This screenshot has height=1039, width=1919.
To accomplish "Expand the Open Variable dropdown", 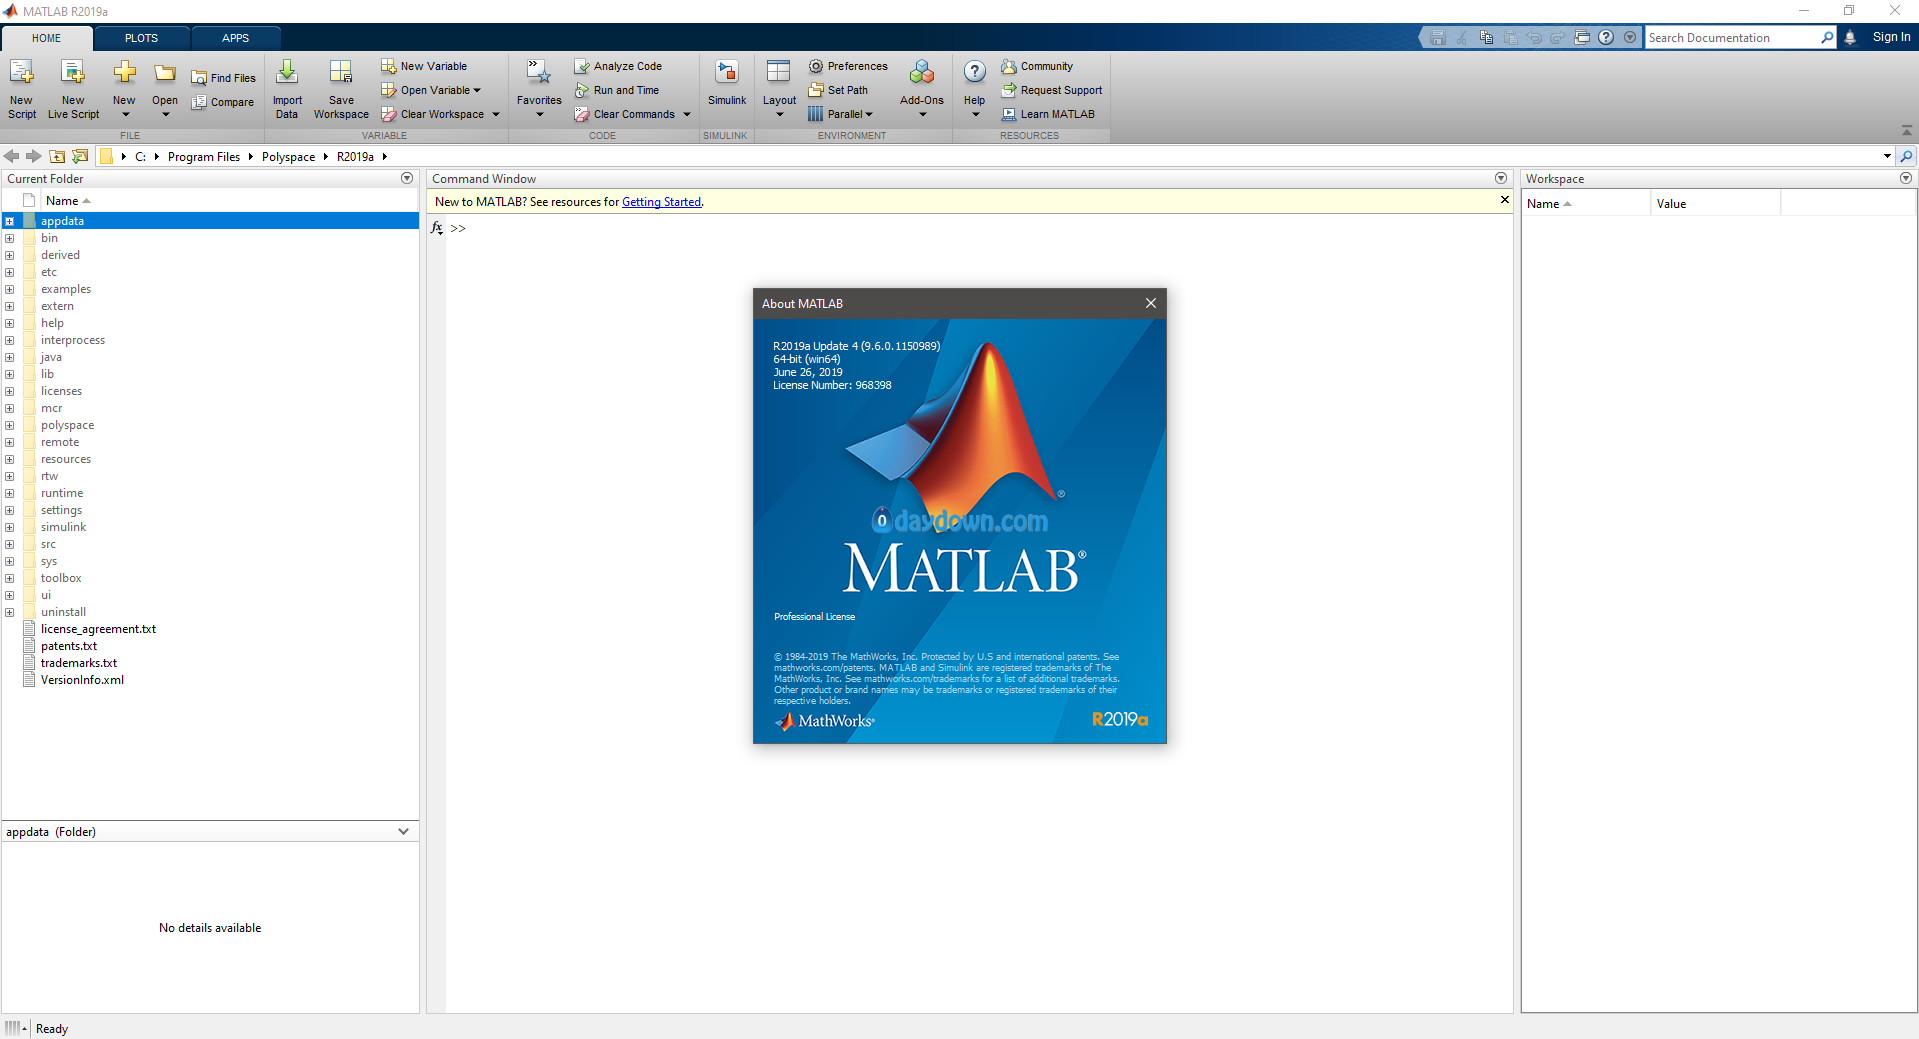I will 477,90.
